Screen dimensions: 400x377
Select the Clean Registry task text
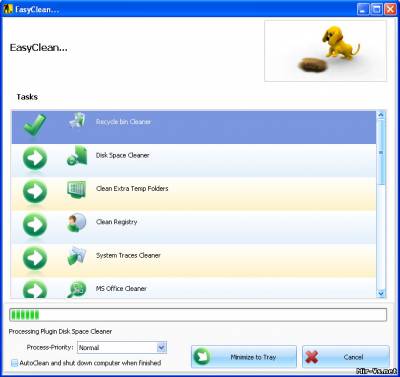point(116,222)
